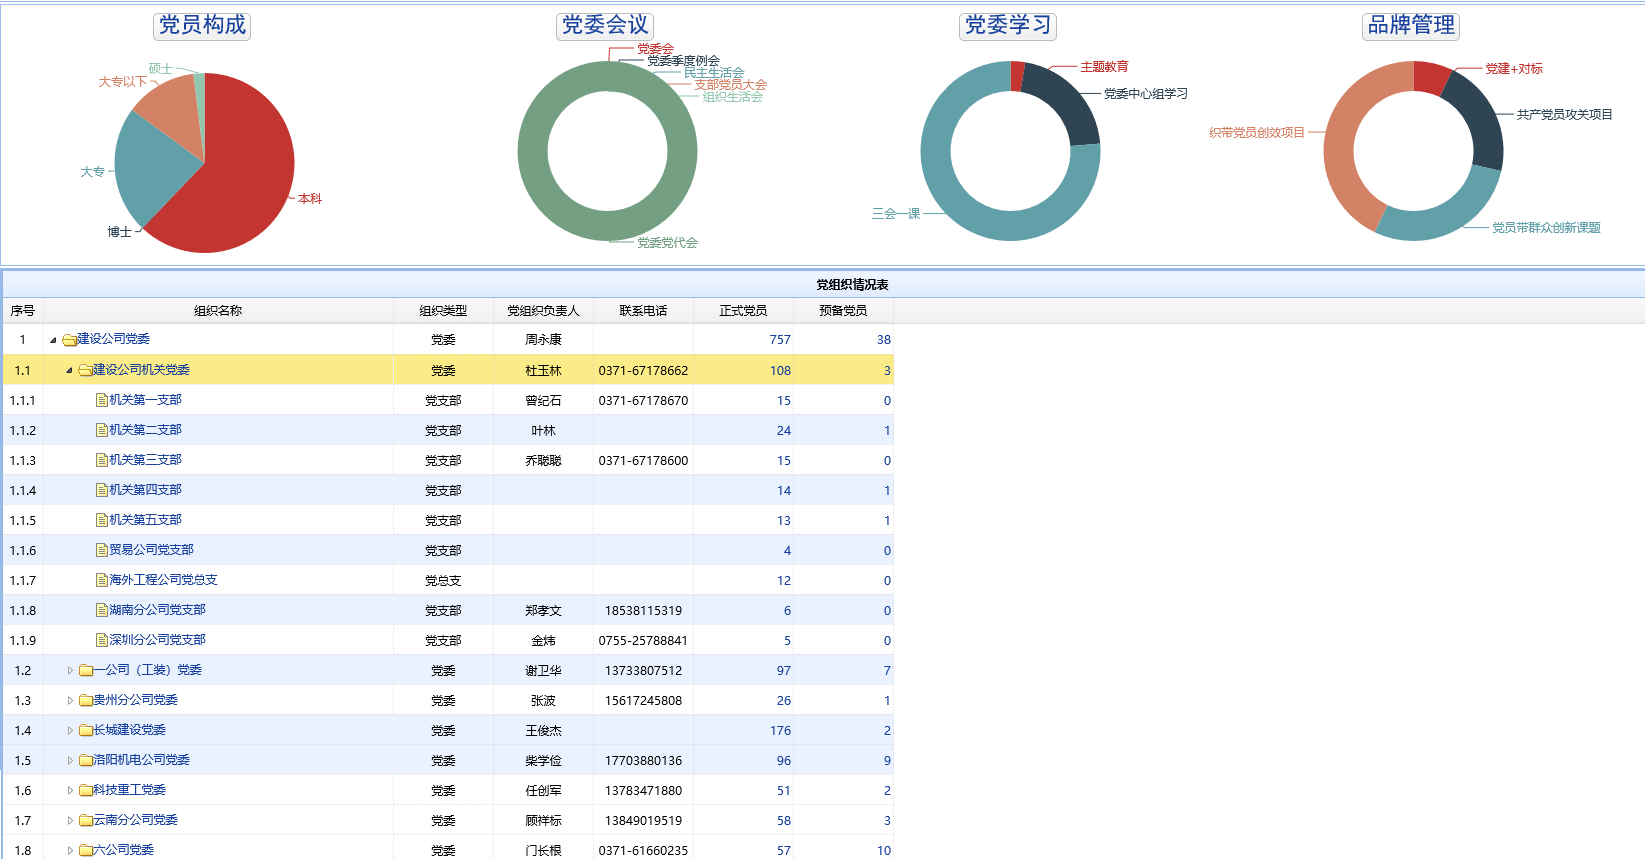
Task: Click document icon of 深圳分公司党支部
Action: (101, 640)
